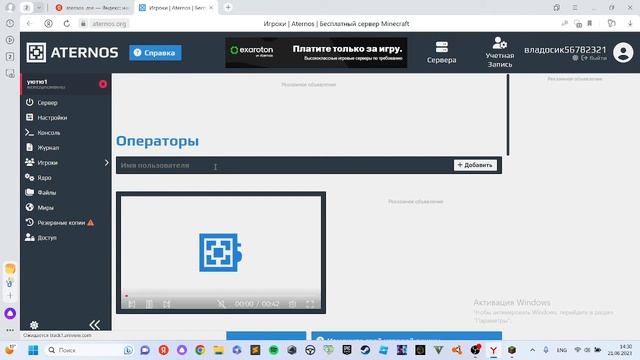Click the Выйти logout link
Screen dimensions: 640x360
(x=594, y=58)
